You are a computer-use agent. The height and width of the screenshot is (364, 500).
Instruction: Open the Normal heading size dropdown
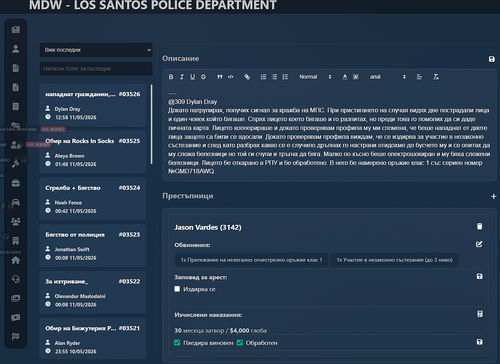(x=315, y=77)
